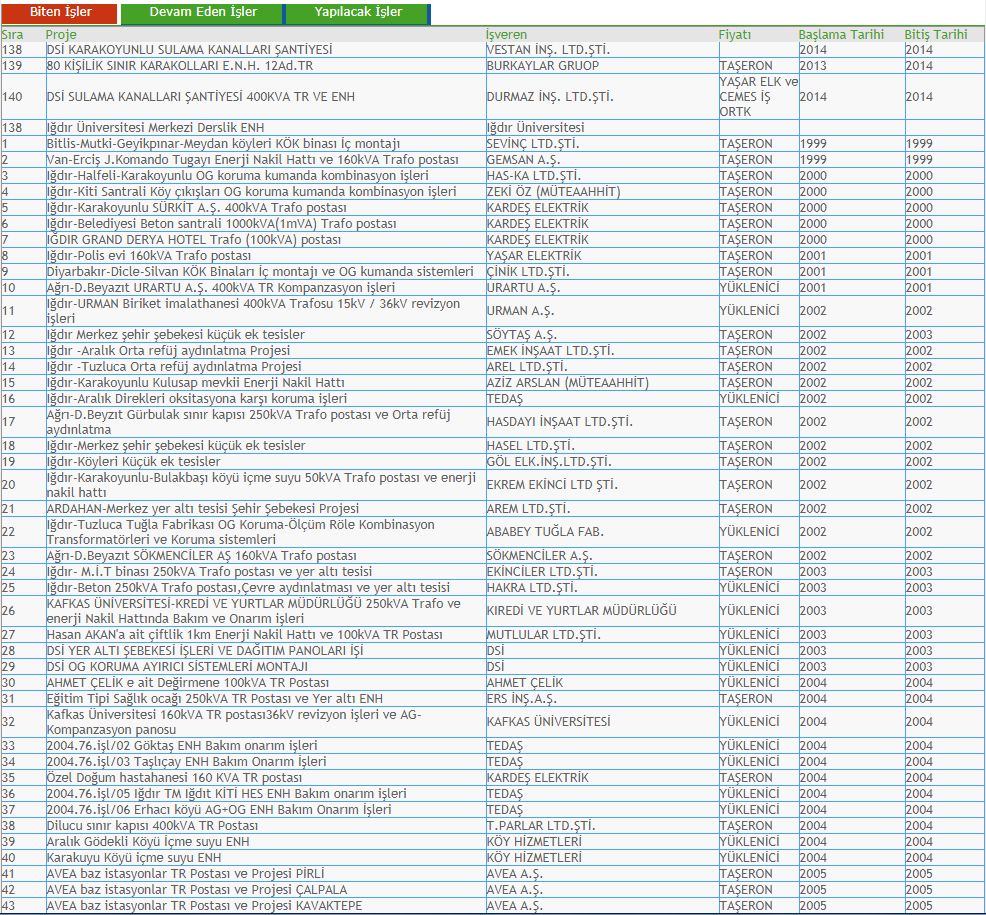986x915 pixels.
Task: Click ZEKİ ÖZ (MÜTEAAHHİT) employer cell
Action: (602, 192)
